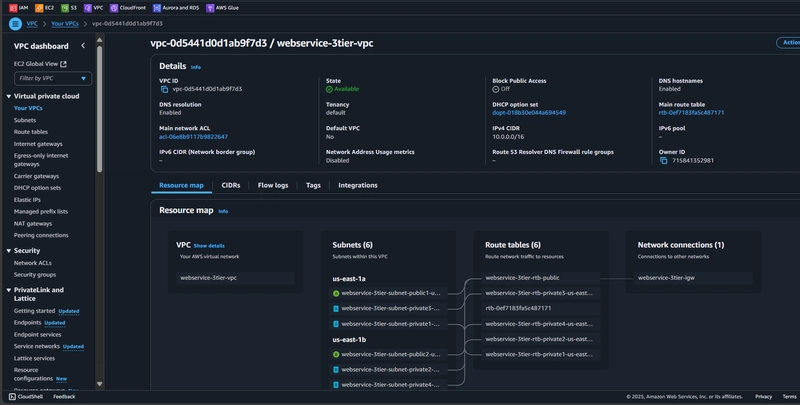This screenshot has height=405, width=800.
Task: Switch to the Flow logs tab
Action: pyautogui.click(x=273, y=185)
